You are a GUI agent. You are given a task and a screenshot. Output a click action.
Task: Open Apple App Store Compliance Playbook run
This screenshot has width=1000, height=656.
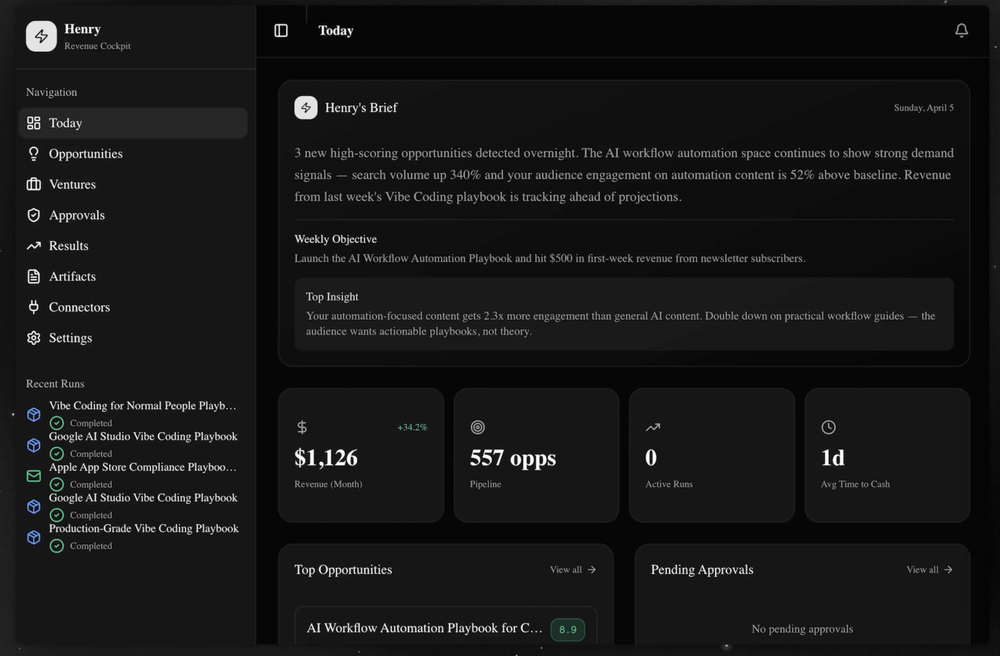(142, 467)
